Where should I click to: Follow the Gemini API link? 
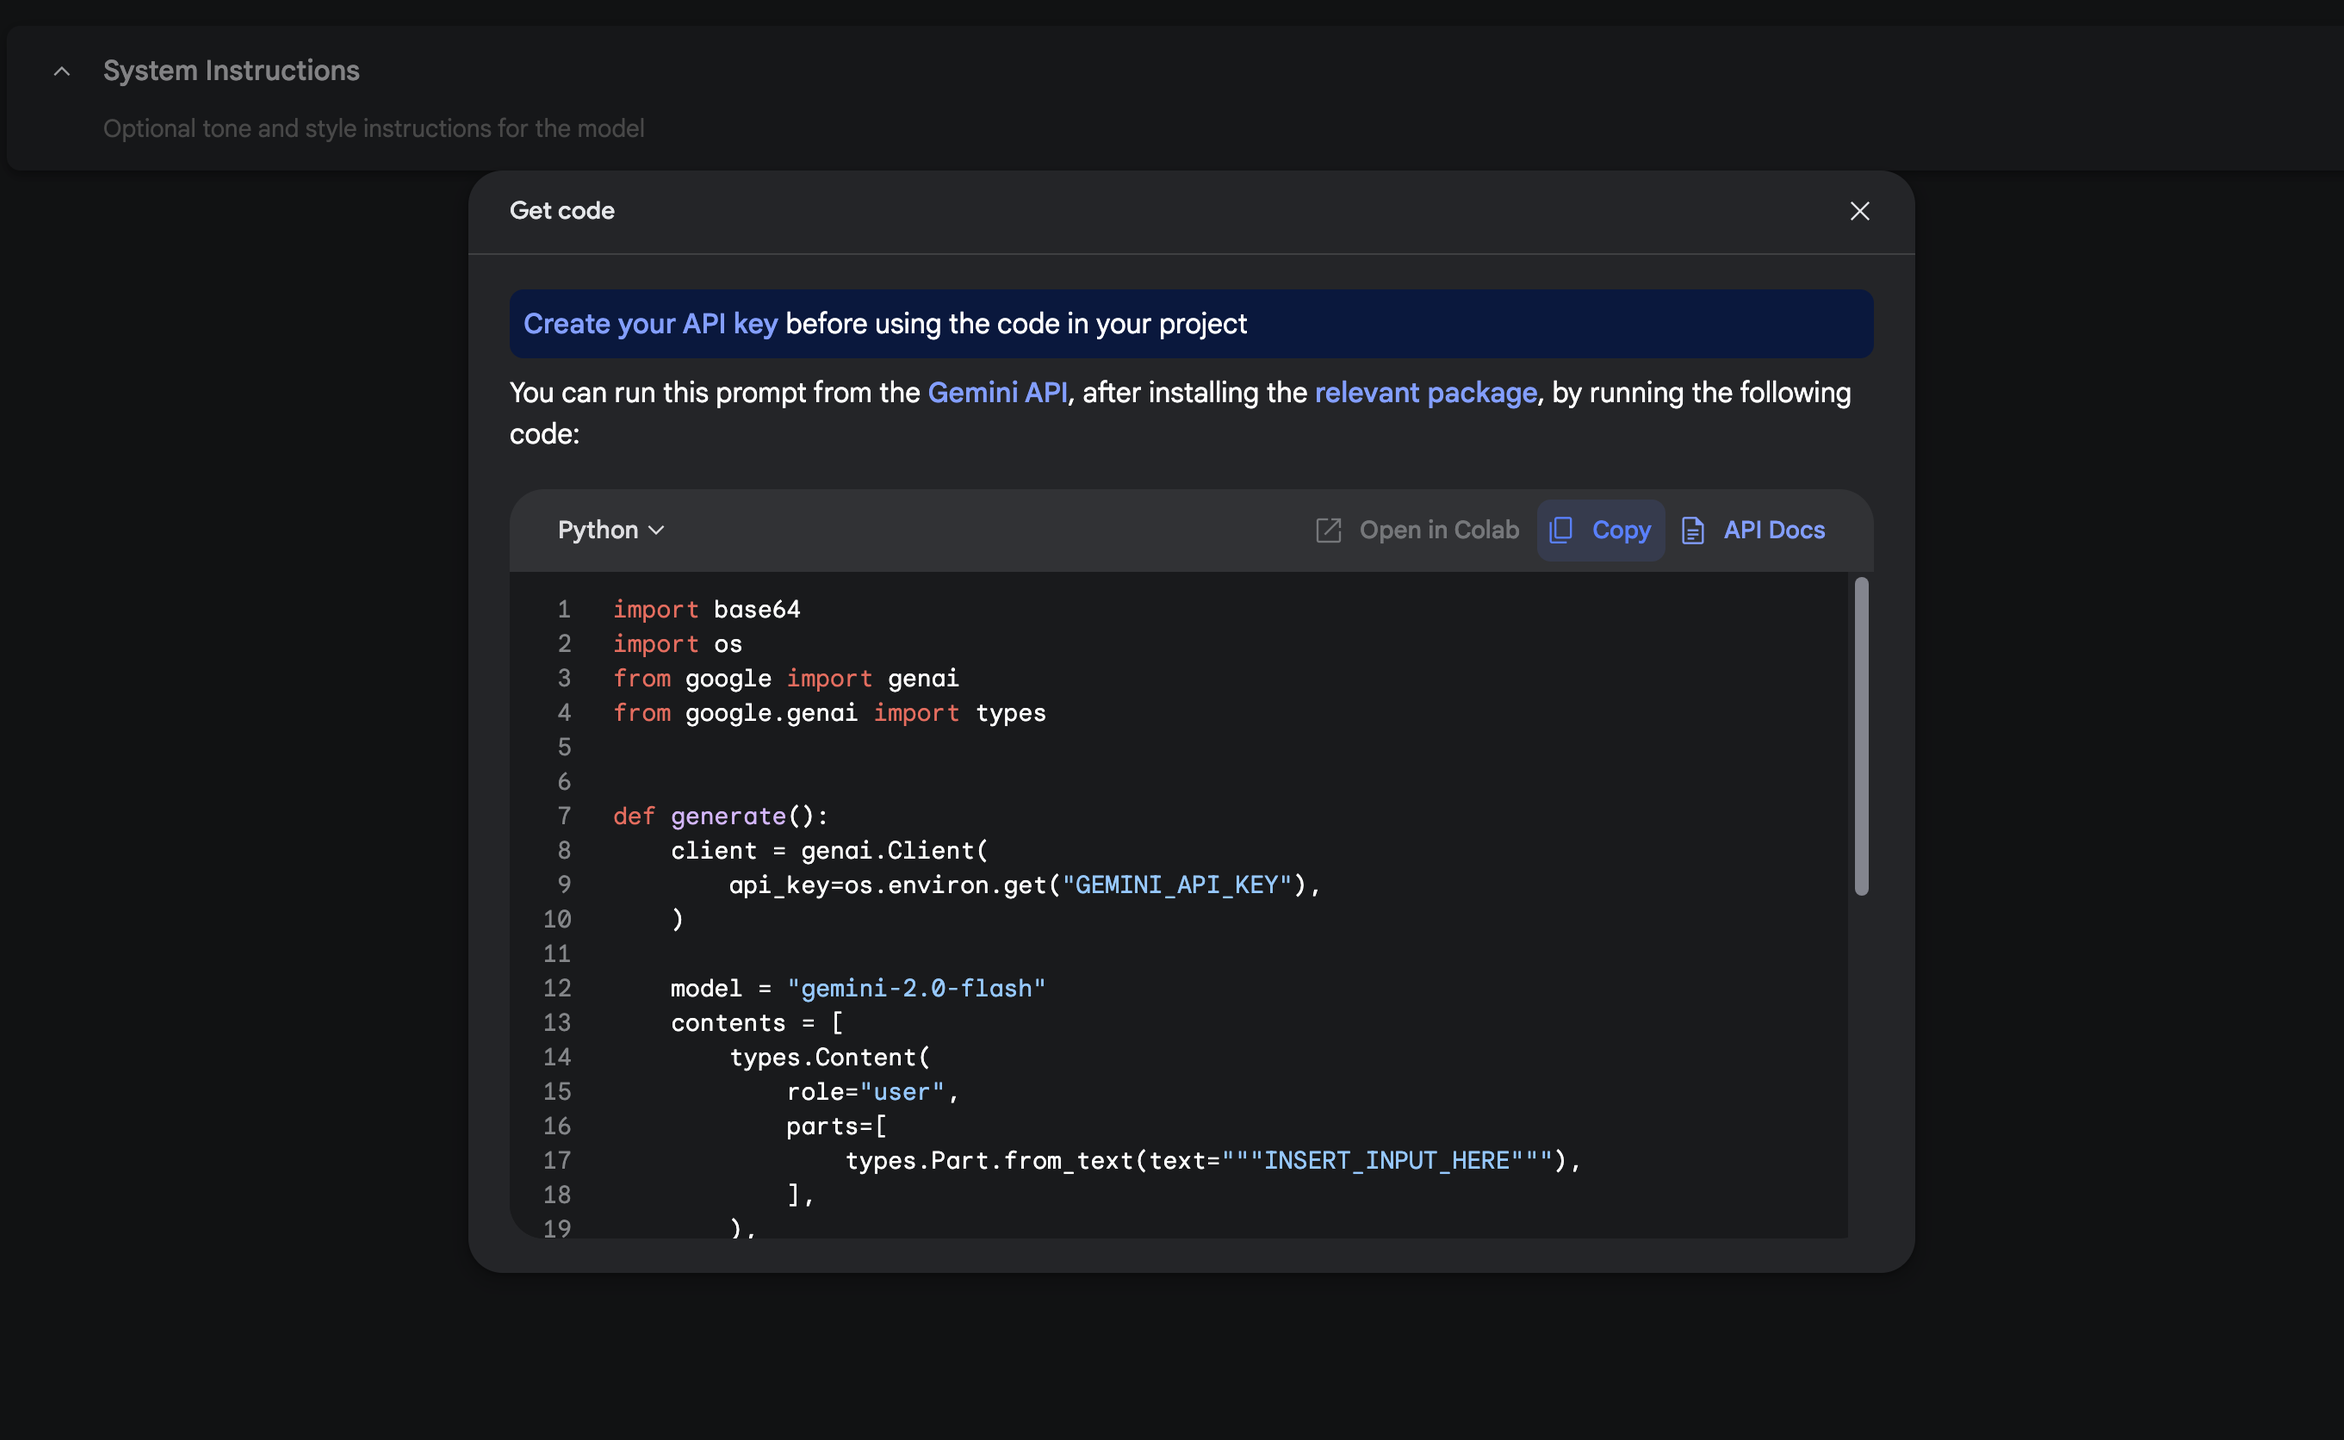[997, 393]
